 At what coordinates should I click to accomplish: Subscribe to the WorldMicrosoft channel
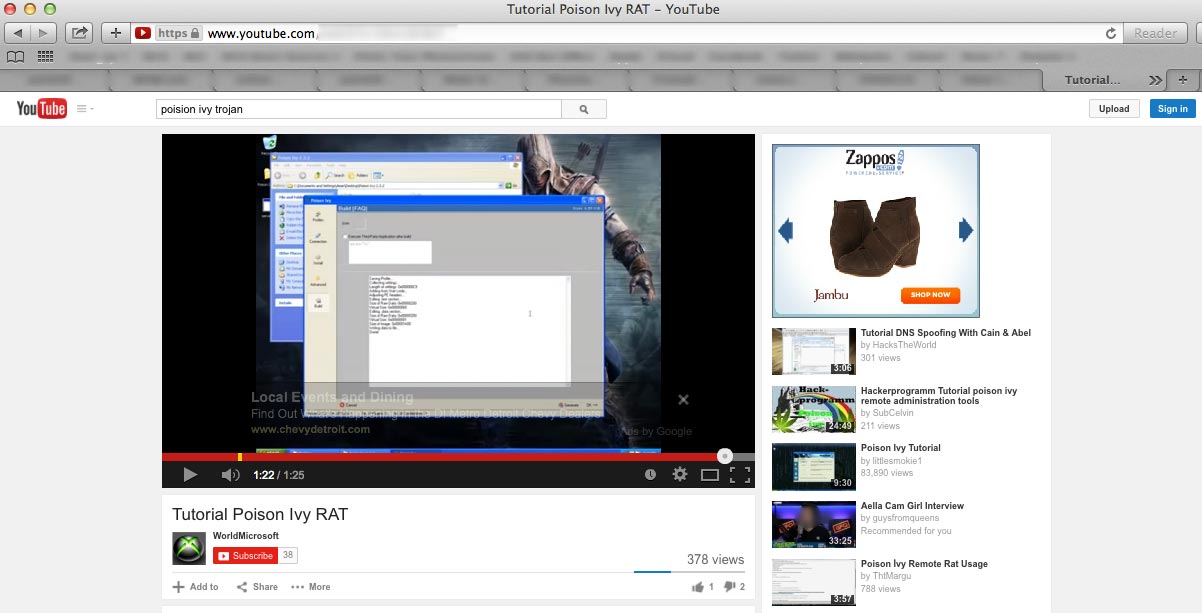pos(245,556)
